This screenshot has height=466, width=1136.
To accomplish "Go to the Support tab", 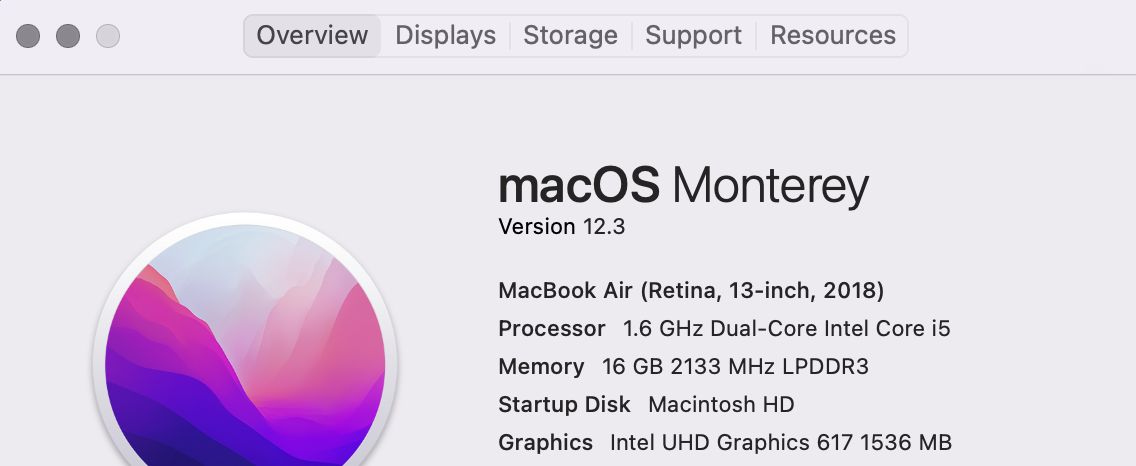I will pyautogui.click(x=693, y=36).
